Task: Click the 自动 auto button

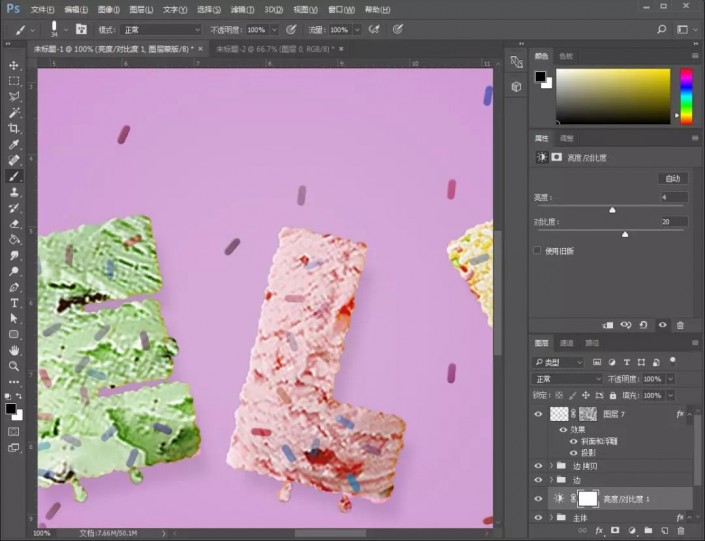Action: click(x=673, y=179)
